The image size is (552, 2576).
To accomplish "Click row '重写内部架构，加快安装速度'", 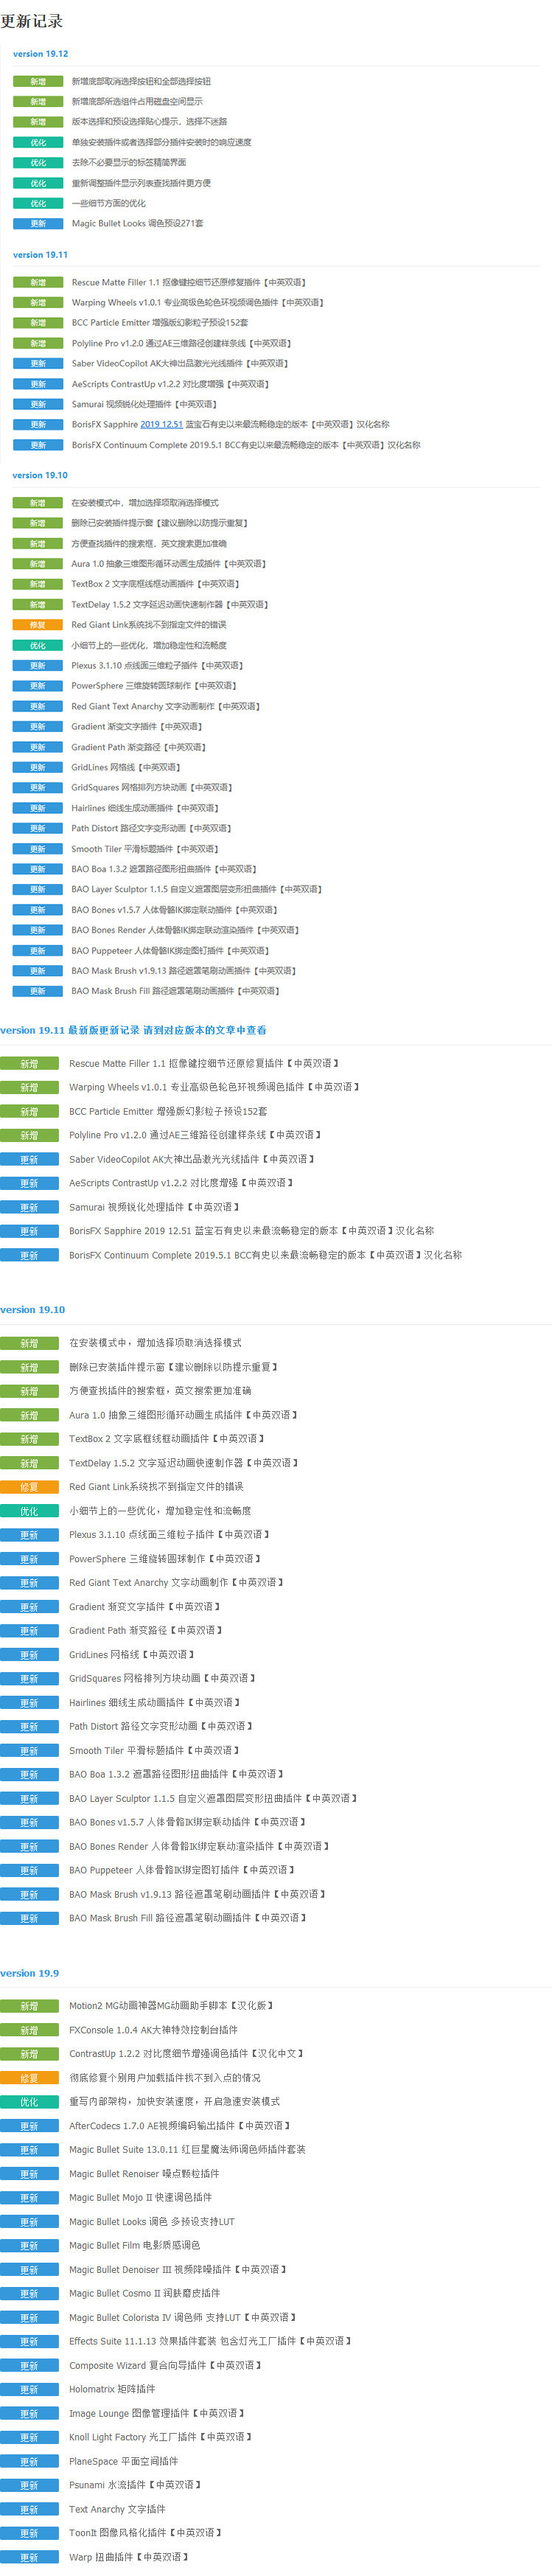I will [x=174, y=2102].
